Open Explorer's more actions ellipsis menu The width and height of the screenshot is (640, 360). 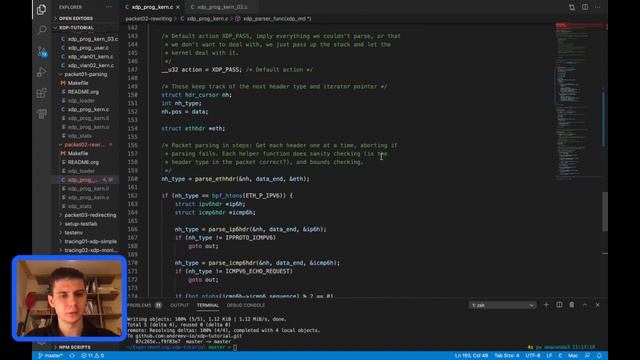tap(109, 7)
